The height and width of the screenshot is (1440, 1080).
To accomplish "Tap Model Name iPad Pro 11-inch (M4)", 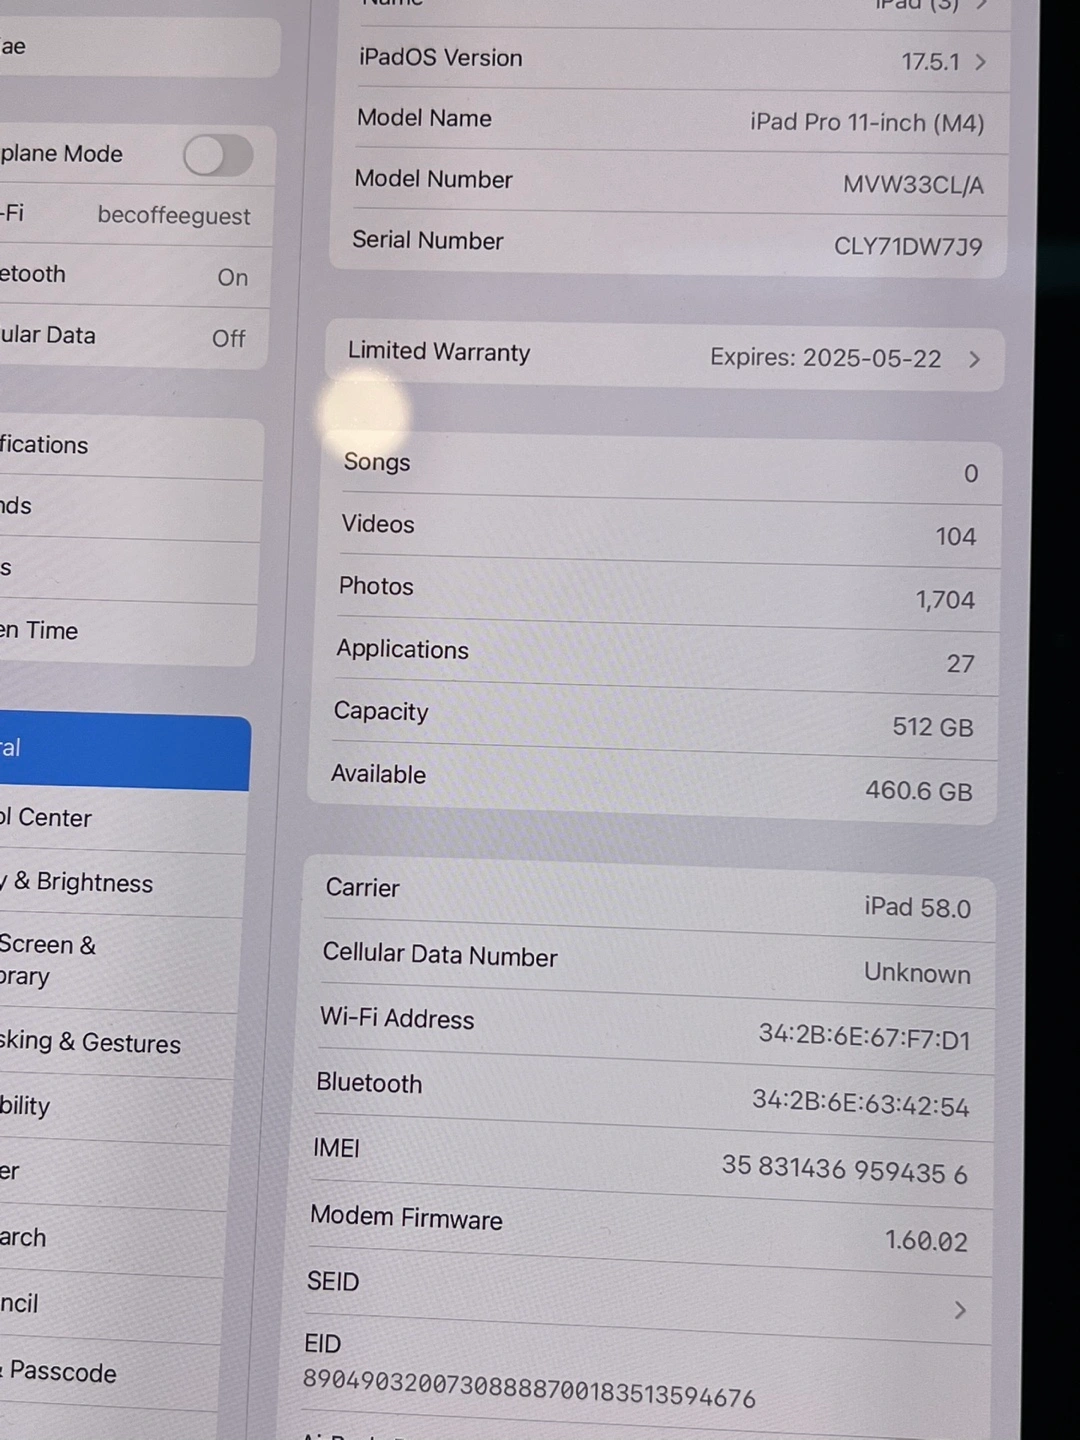I will (x=867, y=123).
